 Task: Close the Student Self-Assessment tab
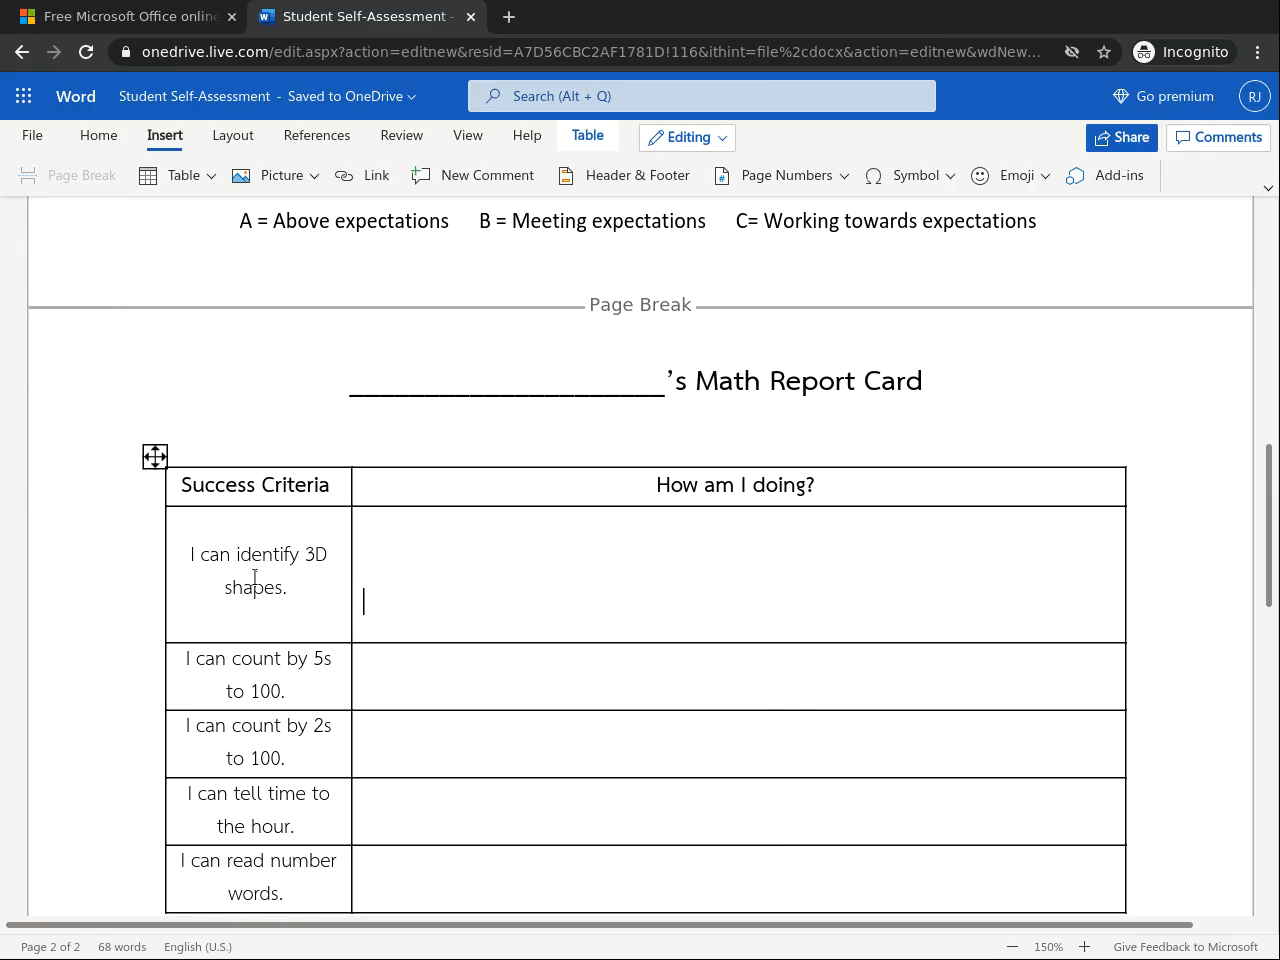[471, 17]
